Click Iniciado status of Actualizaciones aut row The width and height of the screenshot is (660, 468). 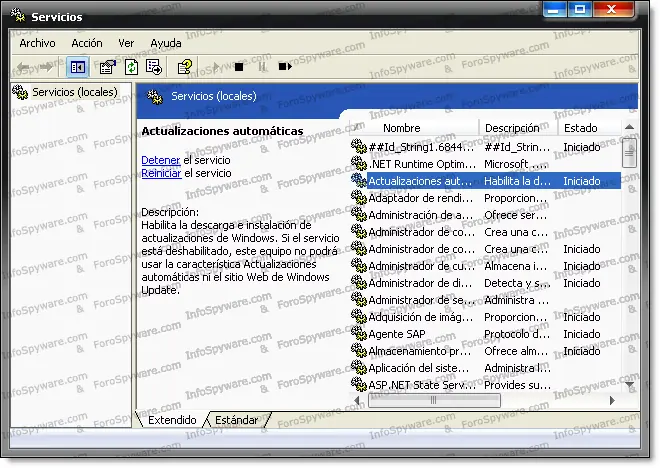click(582, 181)
